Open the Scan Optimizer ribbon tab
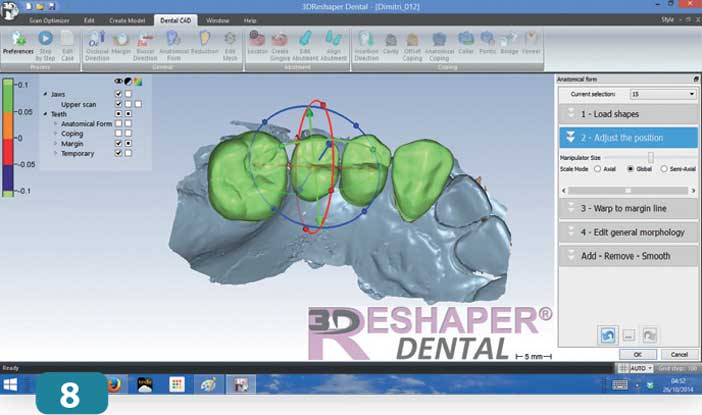The image size is (702, 415). pyautogui.click(x=49, y=21)
